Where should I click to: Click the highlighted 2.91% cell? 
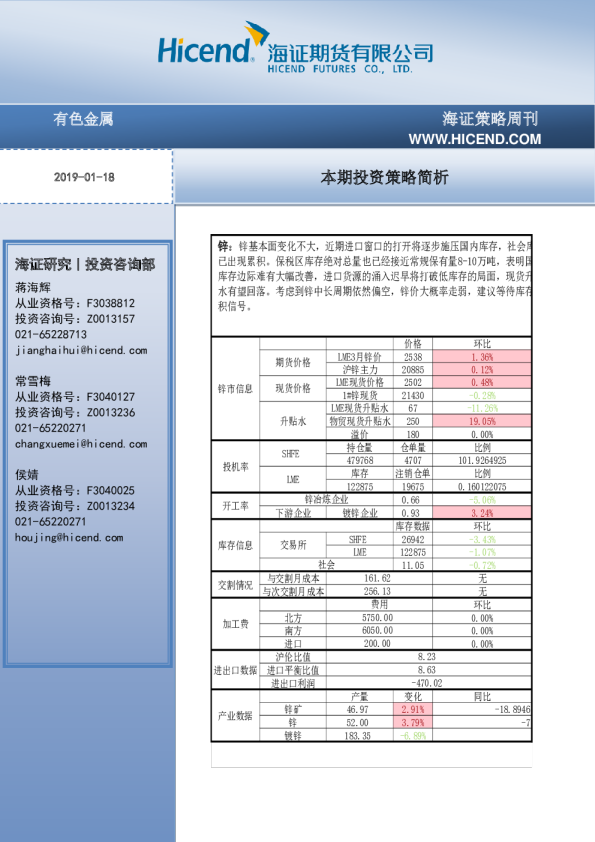413,709
